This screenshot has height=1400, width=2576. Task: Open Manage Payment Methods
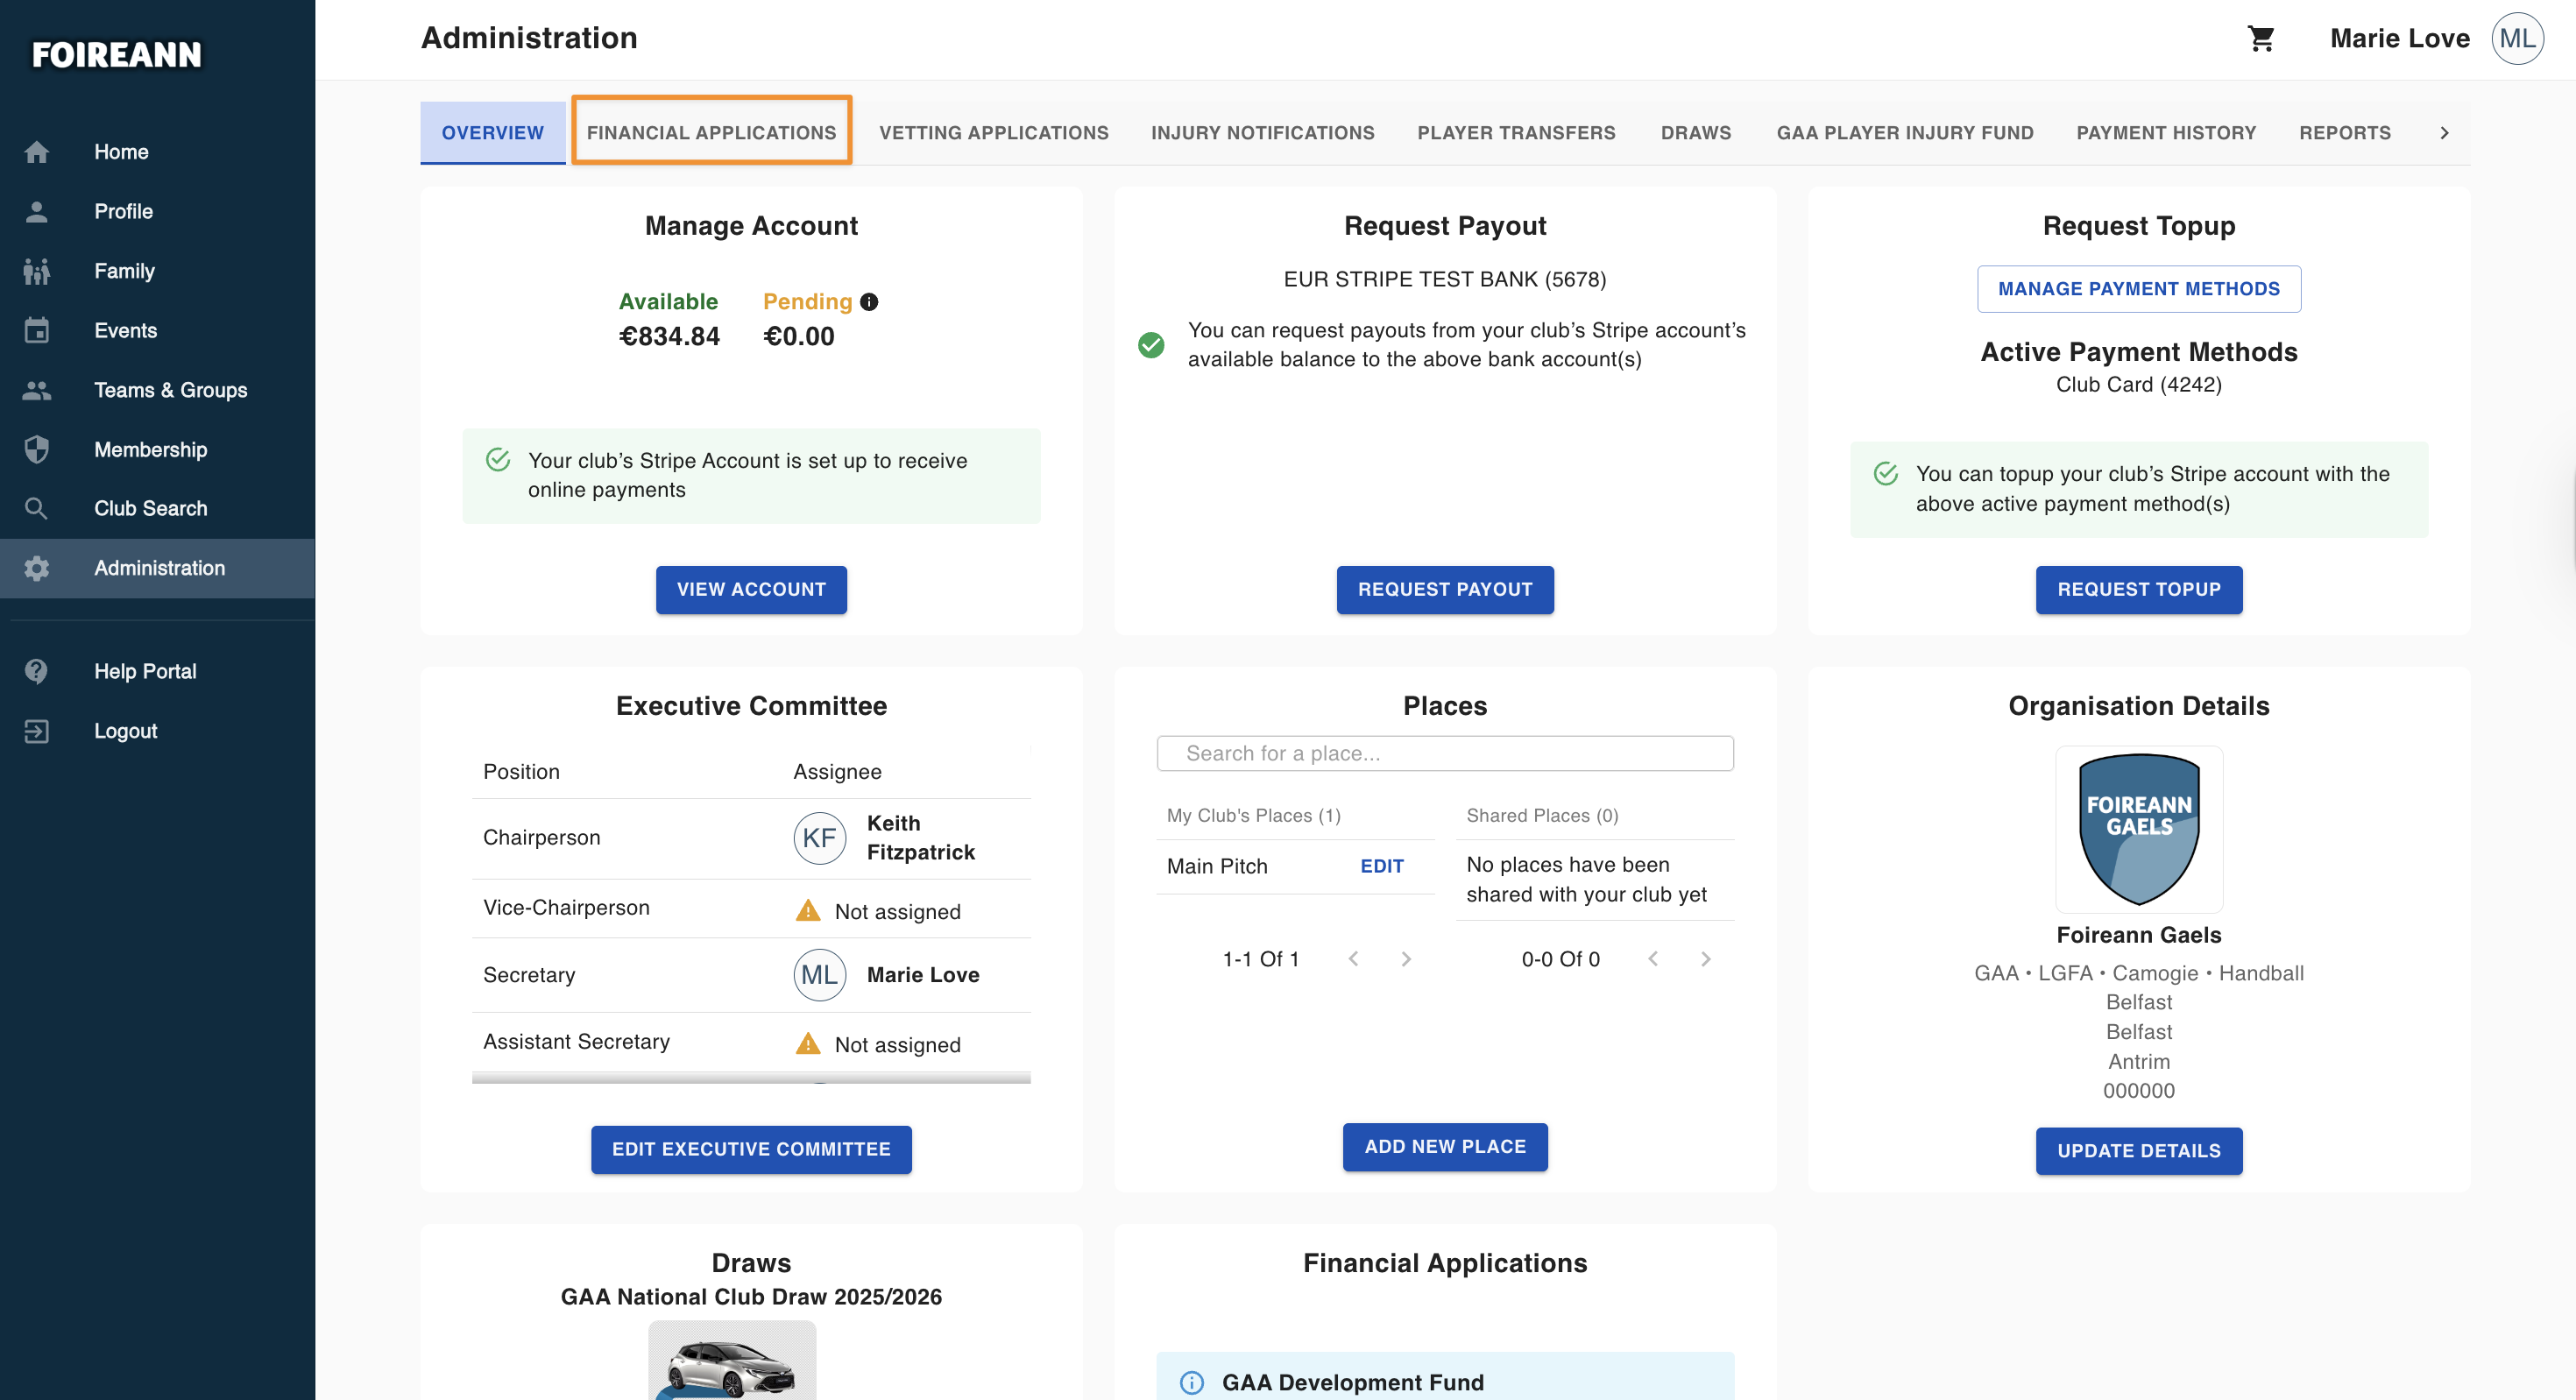coord(2138,289)
